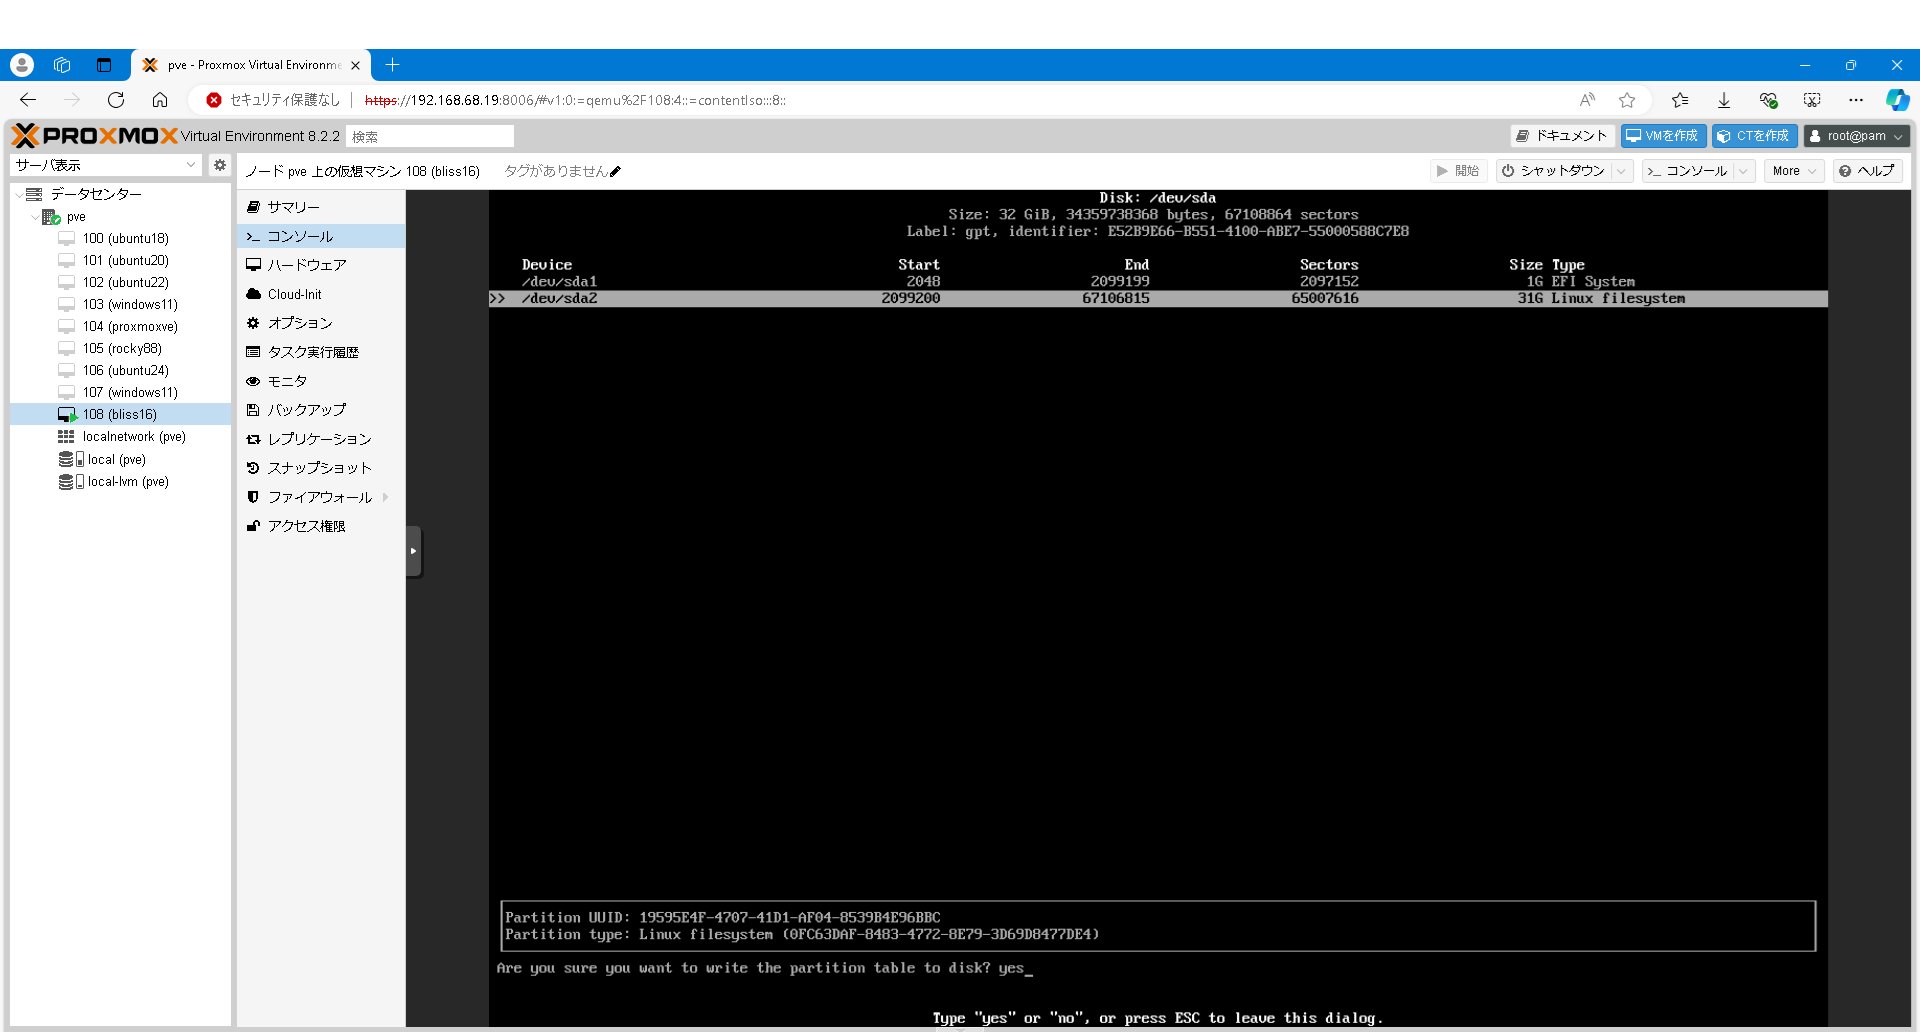Image resolution: width=1920 pixels, height=1032 pixels.
Task: Click the 検索 search field
Action: click(430, 136)
